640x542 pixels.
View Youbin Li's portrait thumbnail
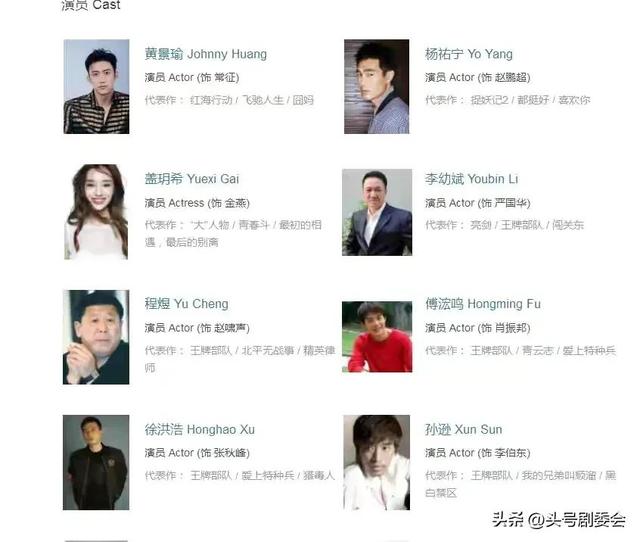(377, 212)
